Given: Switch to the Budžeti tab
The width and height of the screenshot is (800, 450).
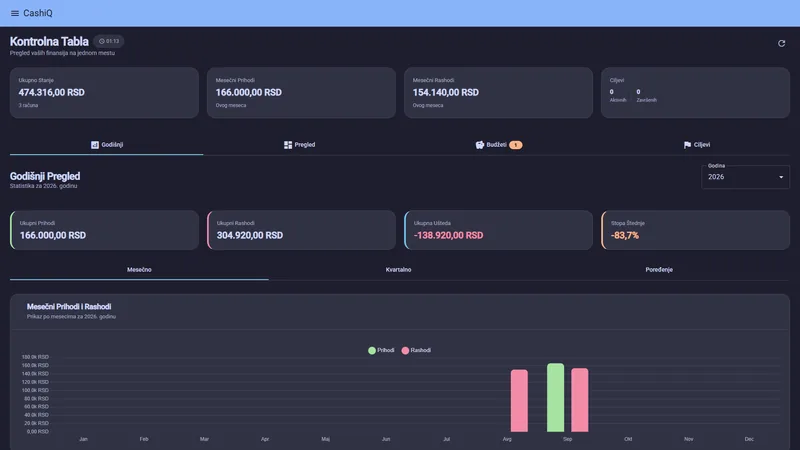Looking at the screenshot, I should pyautogui.click(x=498, y=145).
